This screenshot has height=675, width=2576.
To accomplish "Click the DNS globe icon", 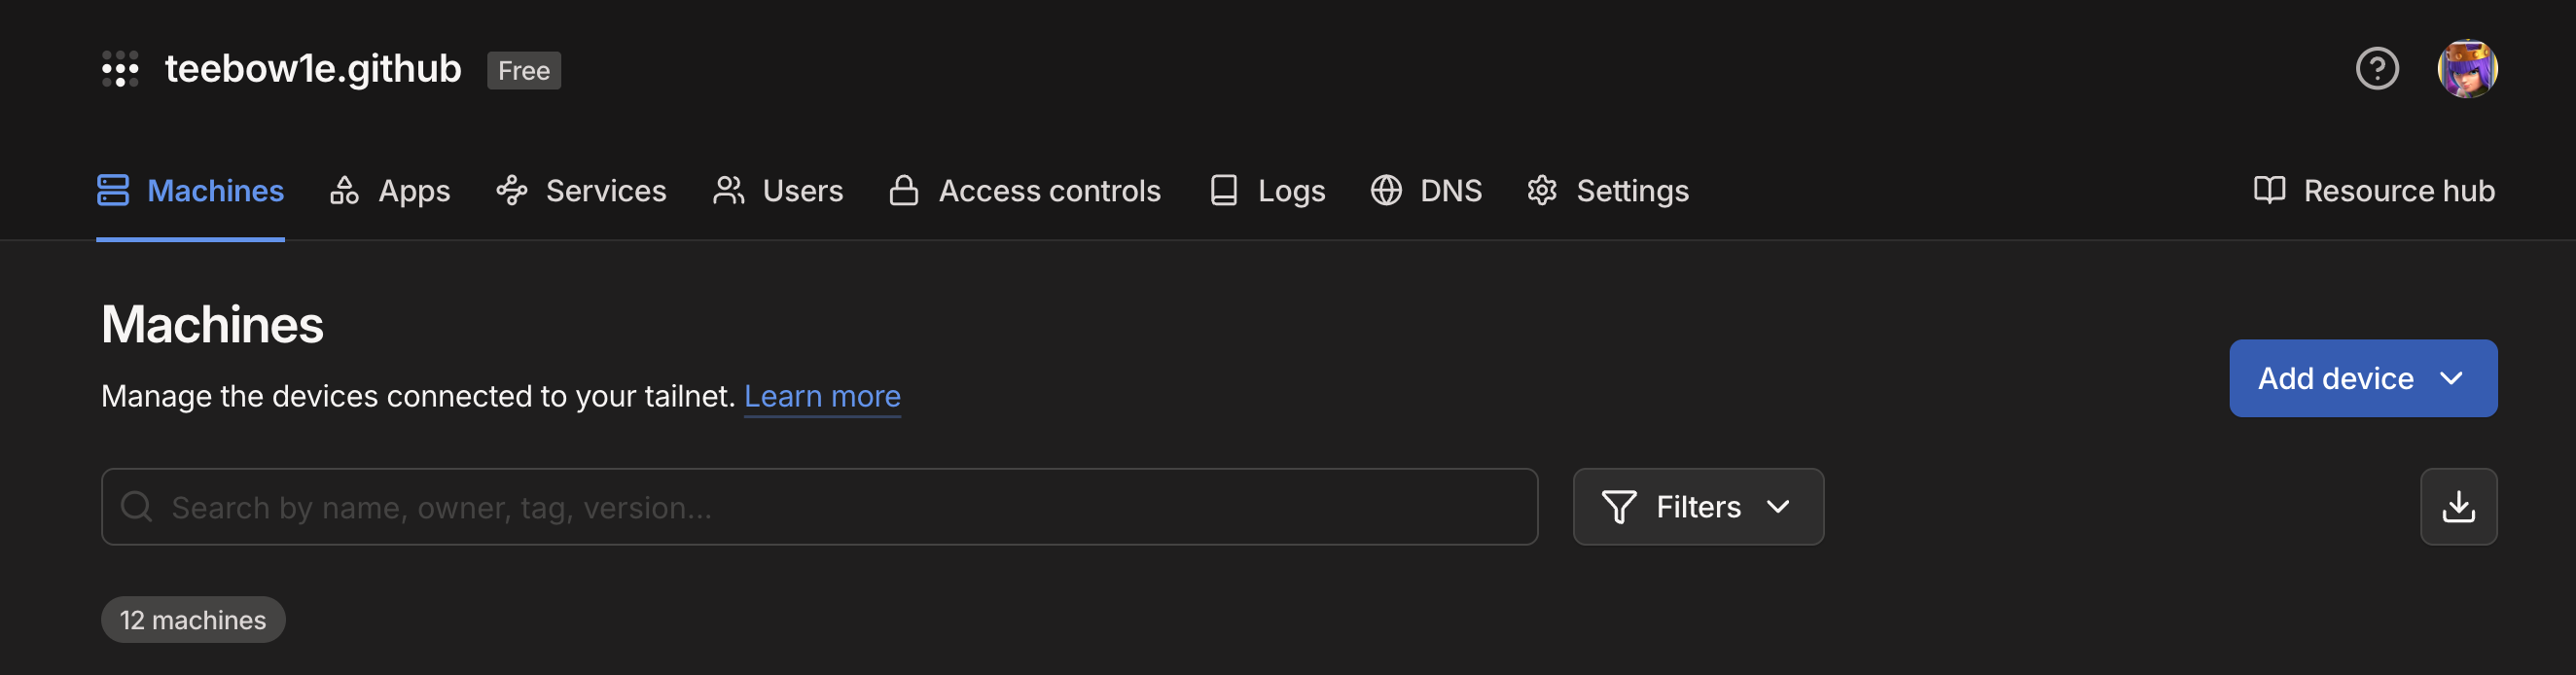I will coord(1386,190).
